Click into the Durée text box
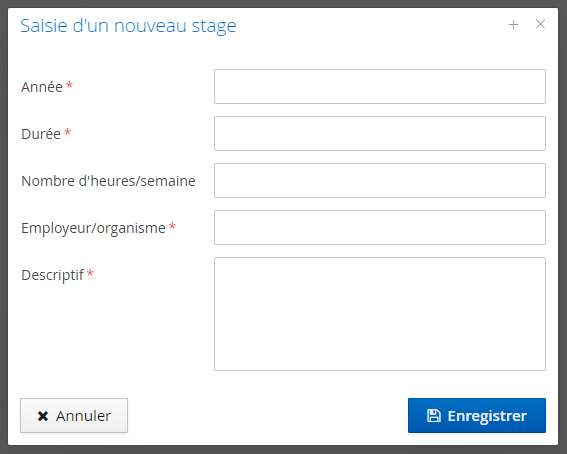This screenshot has width=567, height=454. pyautogui.click(x=380, y=133)
